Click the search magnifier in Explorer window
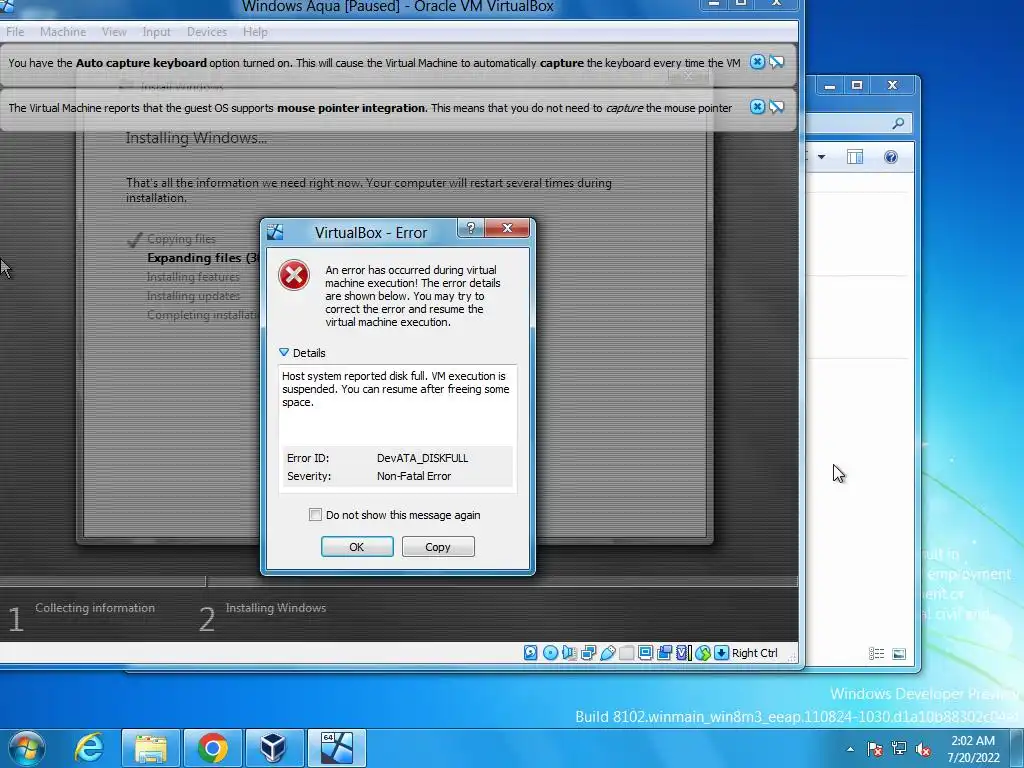The image size is (1024, 768). (898, 123)
